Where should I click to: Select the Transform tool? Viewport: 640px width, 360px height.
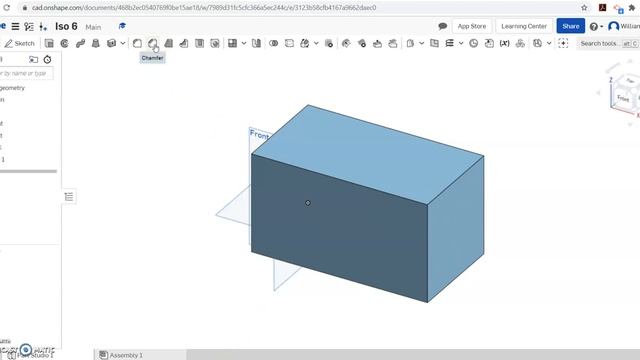point(304,43)
